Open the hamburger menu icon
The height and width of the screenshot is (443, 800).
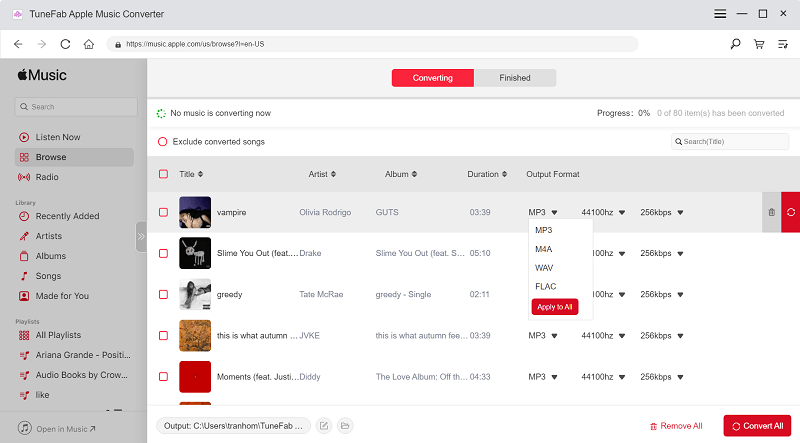pyautogui.click(x=720, y=14)
